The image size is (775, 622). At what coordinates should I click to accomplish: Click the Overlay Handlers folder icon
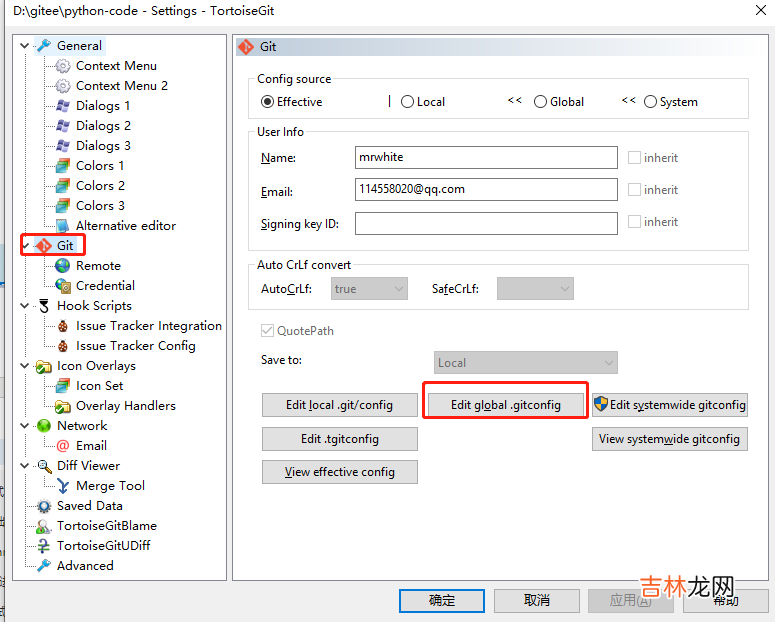[63, 406]
